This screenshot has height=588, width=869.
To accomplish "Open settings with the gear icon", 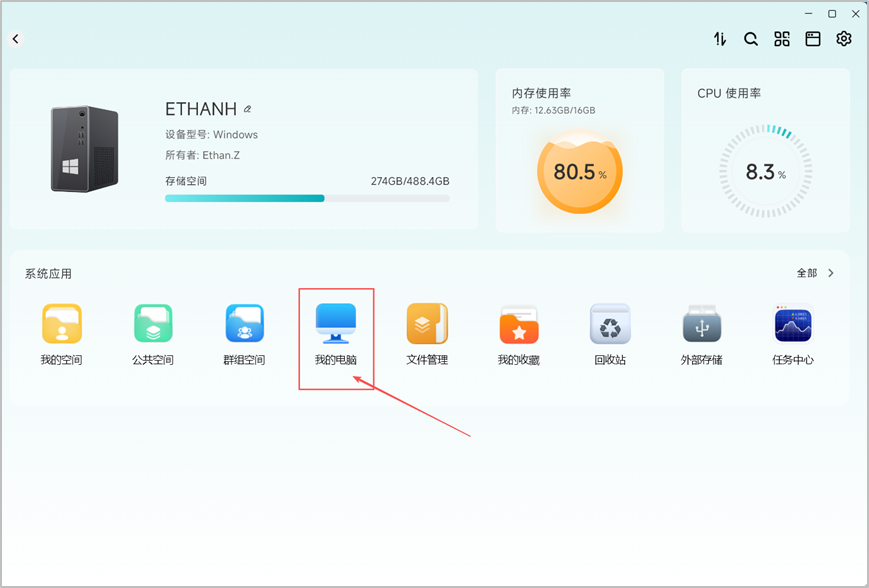I will tap(844, 39).
